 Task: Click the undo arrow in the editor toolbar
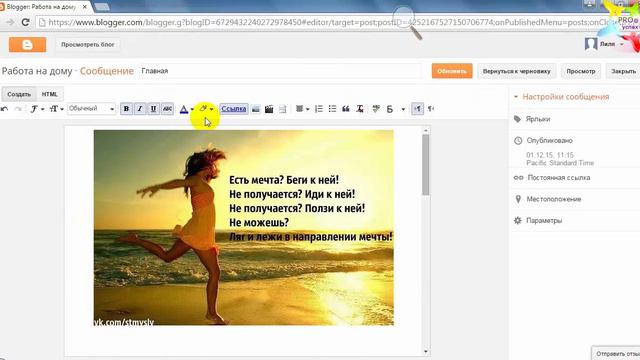[4, 109]
